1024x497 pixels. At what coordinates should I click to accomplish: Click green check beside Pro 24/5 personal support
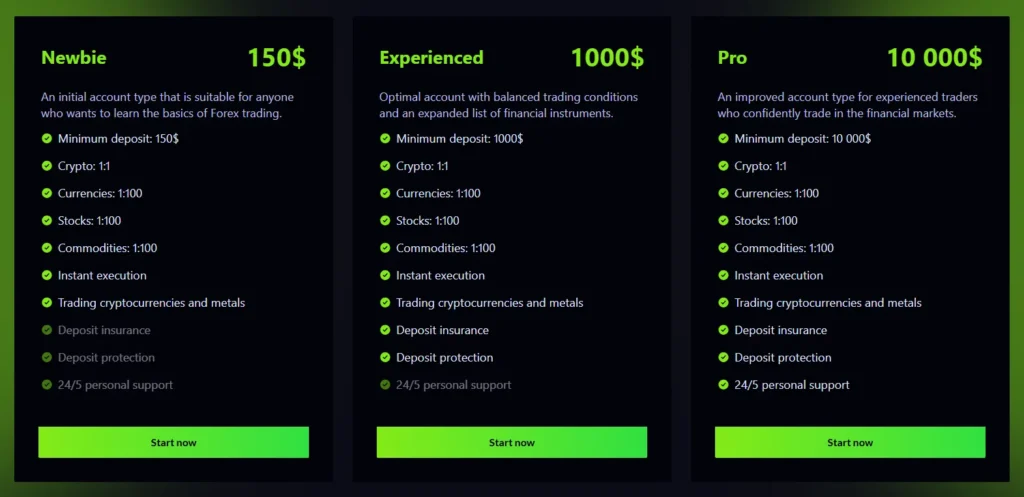pyautogui.click(x=723, y=385)
